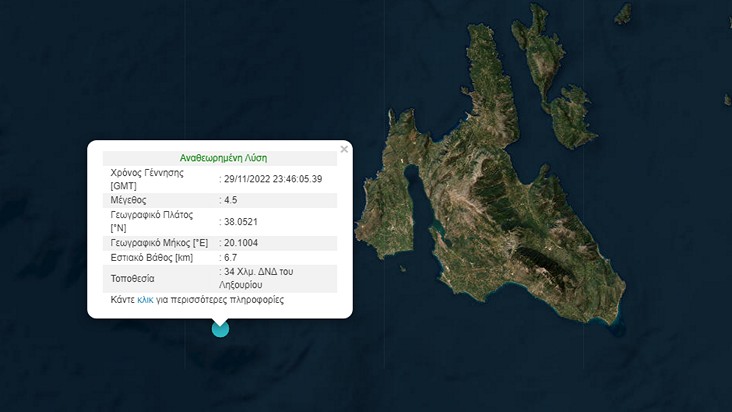This screenshot has width=732, height=412.
Task: Click the 'Αναθεωρημένη Λύση' popup header
Action: coord(223,158)
